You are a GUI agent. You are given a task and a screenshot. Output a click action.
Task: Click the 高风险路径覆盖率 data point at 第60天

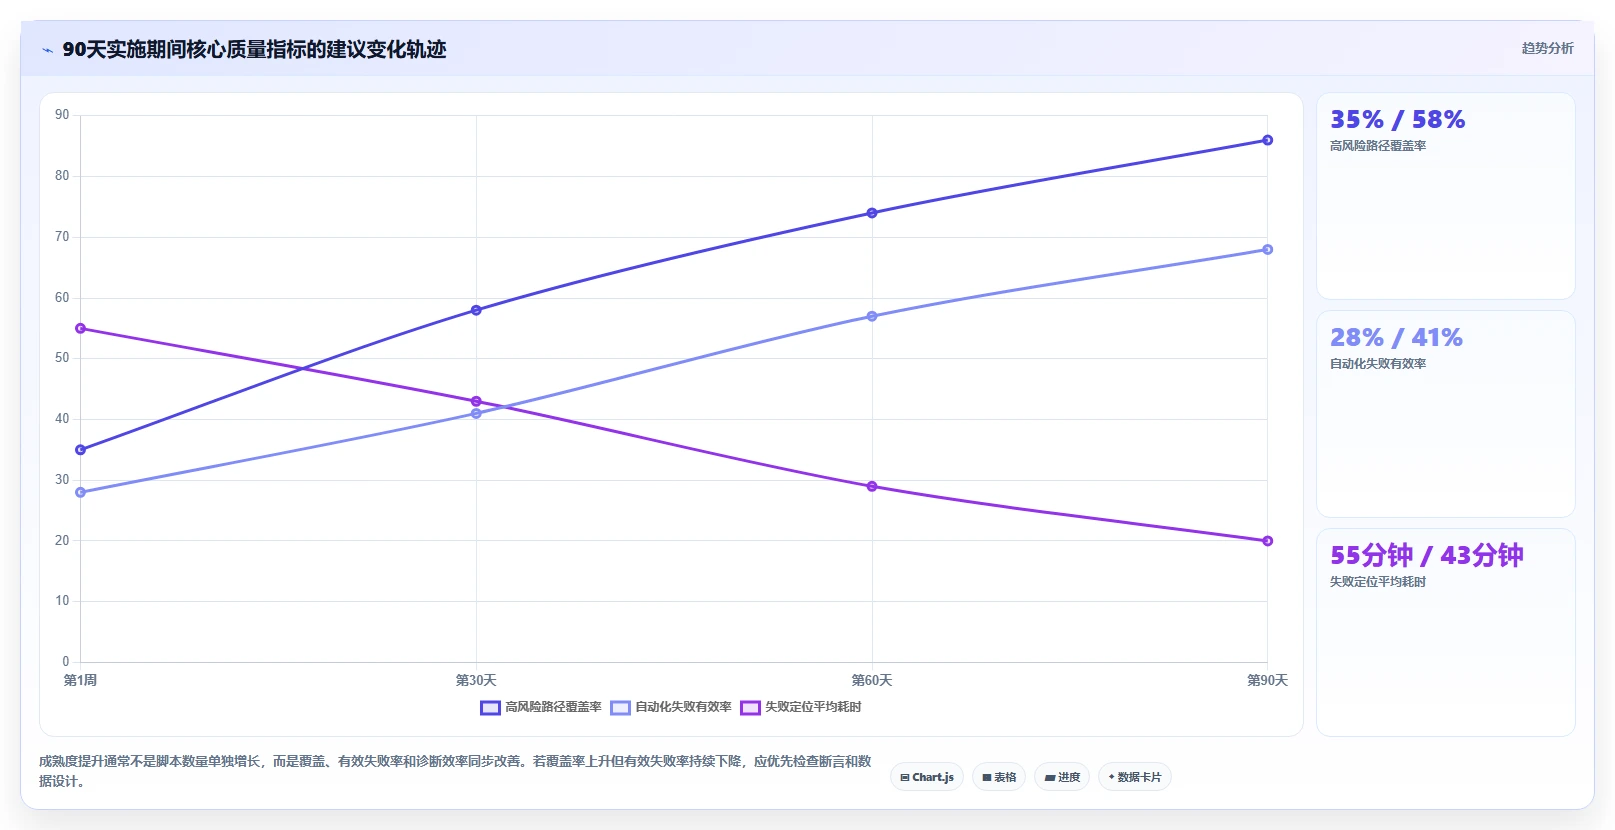(x=872, y=213)
